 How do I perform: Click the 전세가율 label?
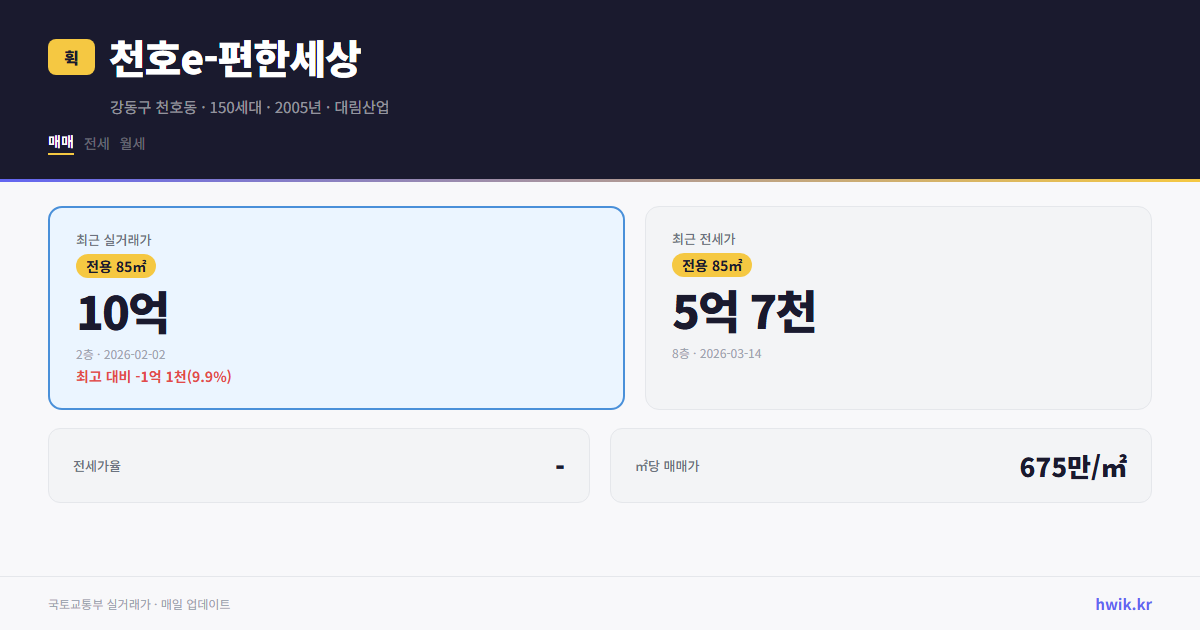point(97,466)
